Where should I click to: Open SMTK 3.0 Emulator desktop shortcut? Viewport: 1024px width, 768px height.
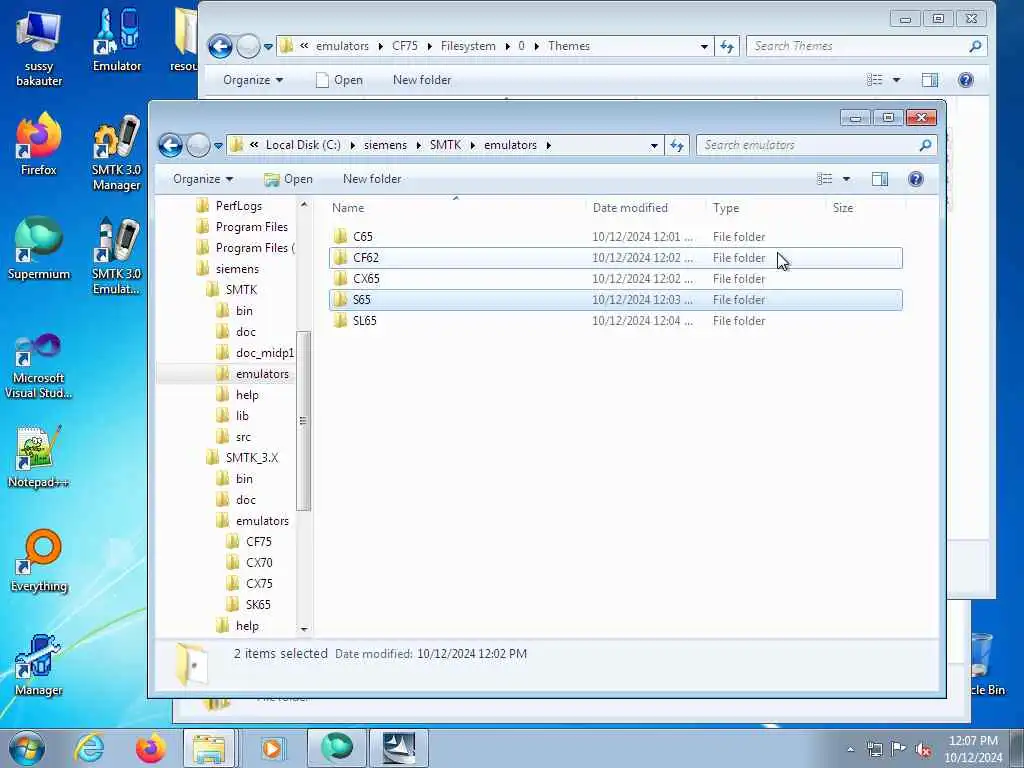coord(116,257)
